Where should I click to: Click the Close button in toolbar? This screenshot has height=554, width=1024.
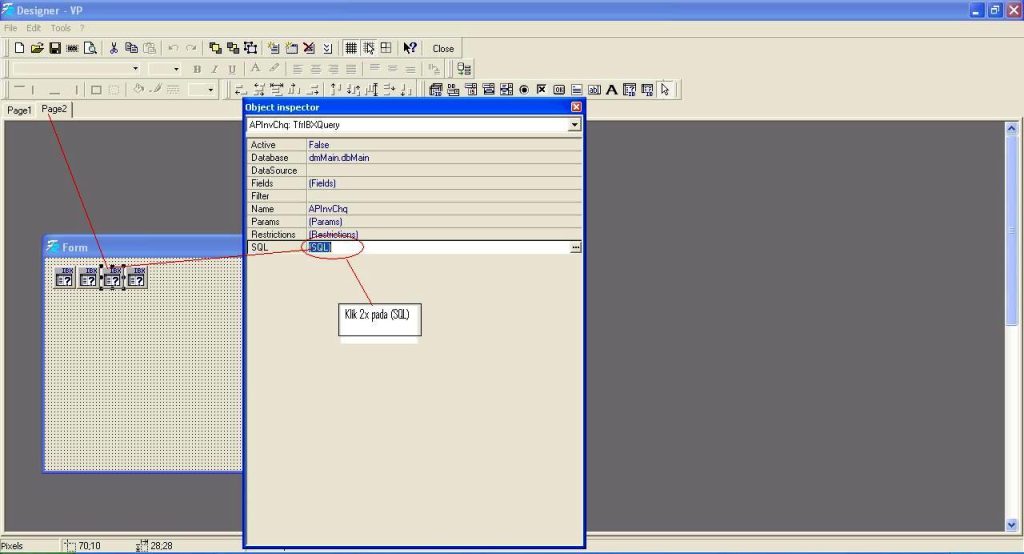click(x=443, y=48)
